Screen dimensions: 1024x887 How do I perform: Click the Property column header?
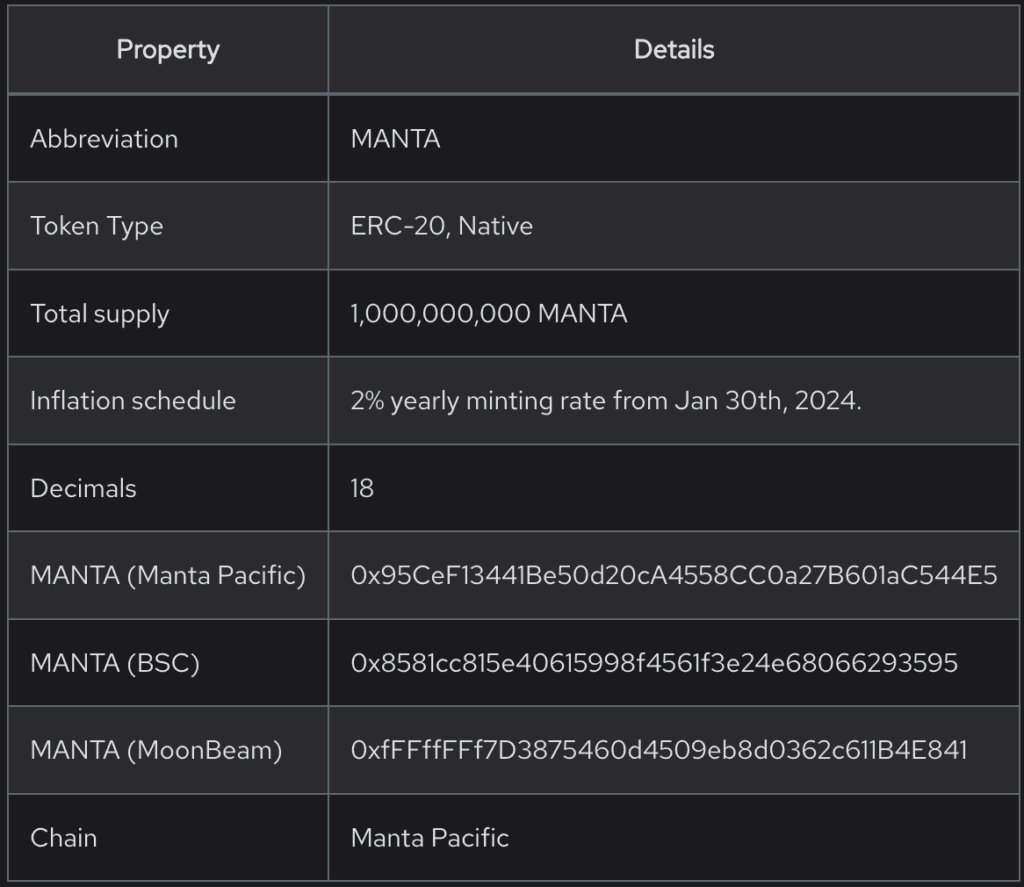coord(168,50)
